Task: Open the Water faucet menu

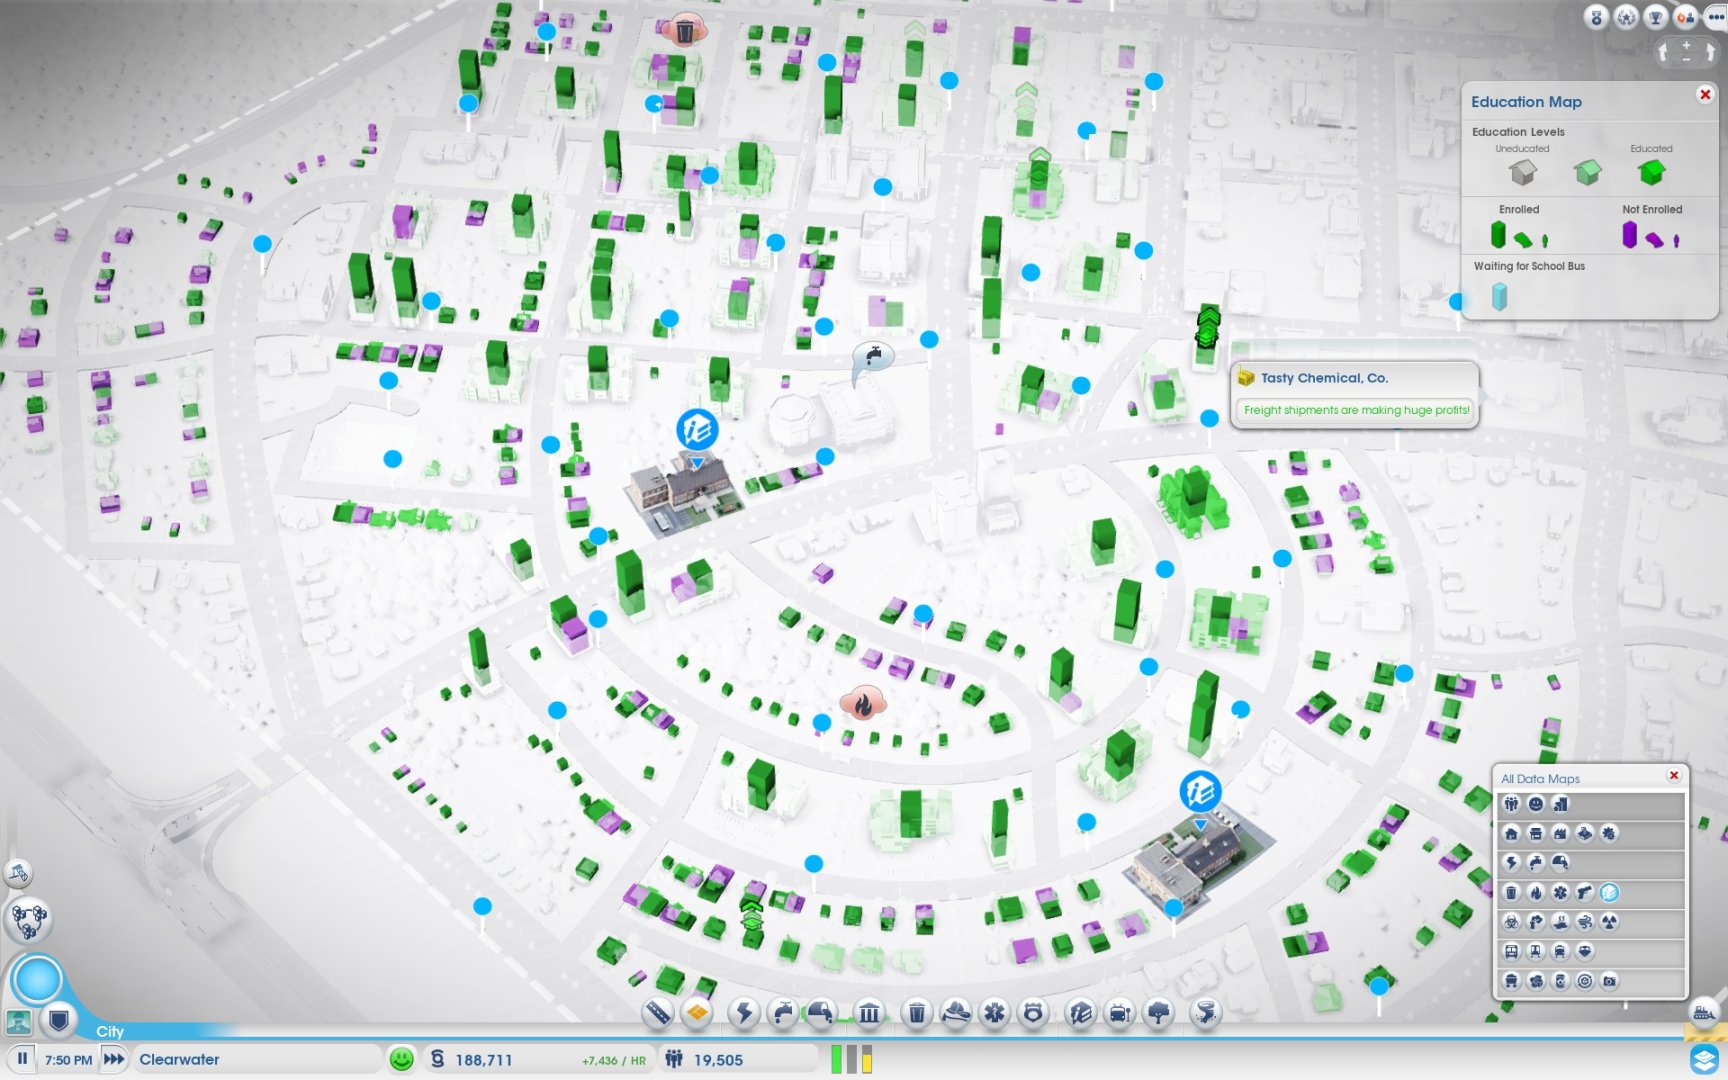Action: point(783,1013)
